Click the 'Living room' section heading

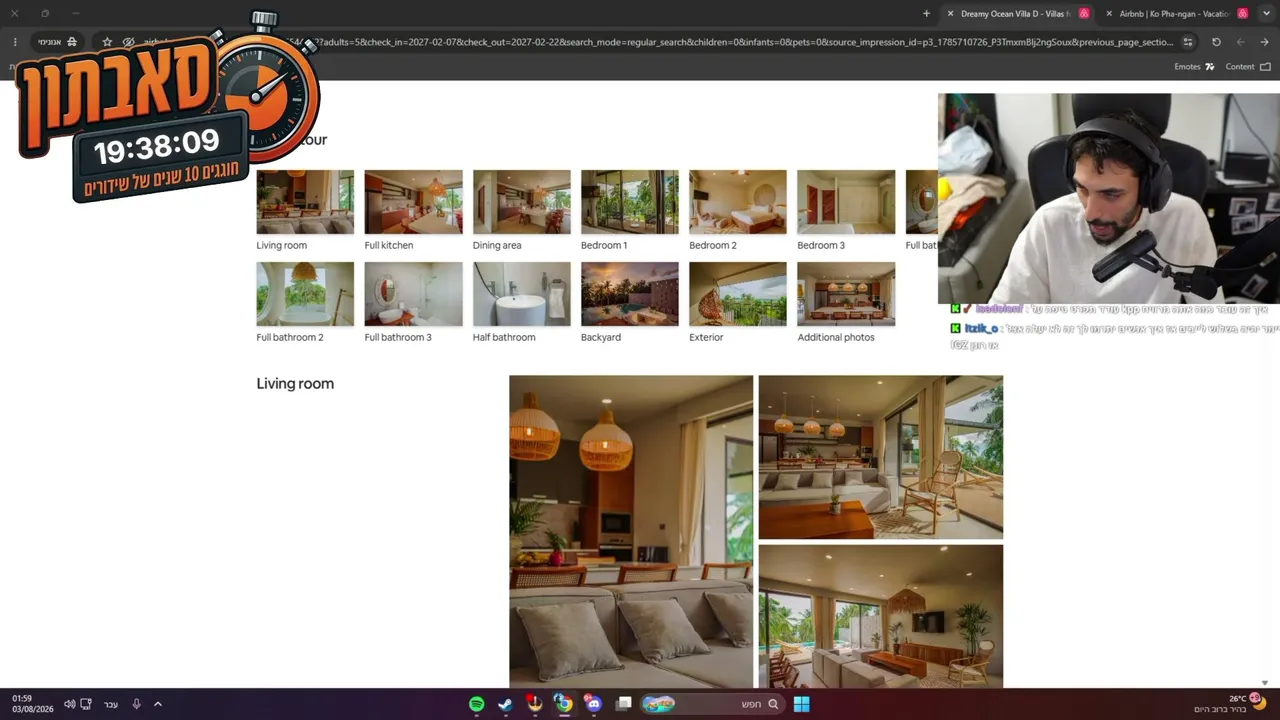(295, 383)
